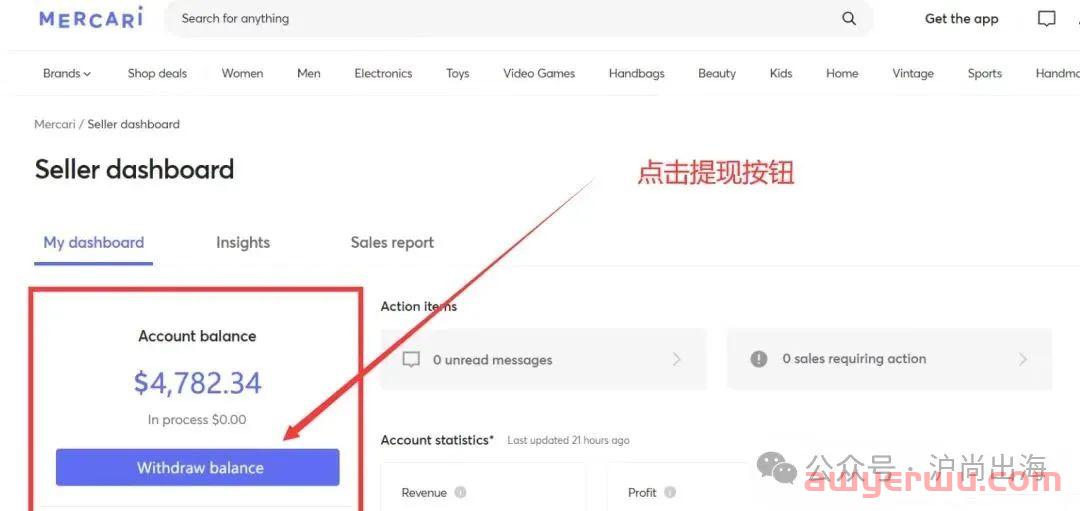Viewport: 1080px width, 511px height.
Task: Click the Account statistics heading
Action: pyautogui.click(x=437, y=439)
